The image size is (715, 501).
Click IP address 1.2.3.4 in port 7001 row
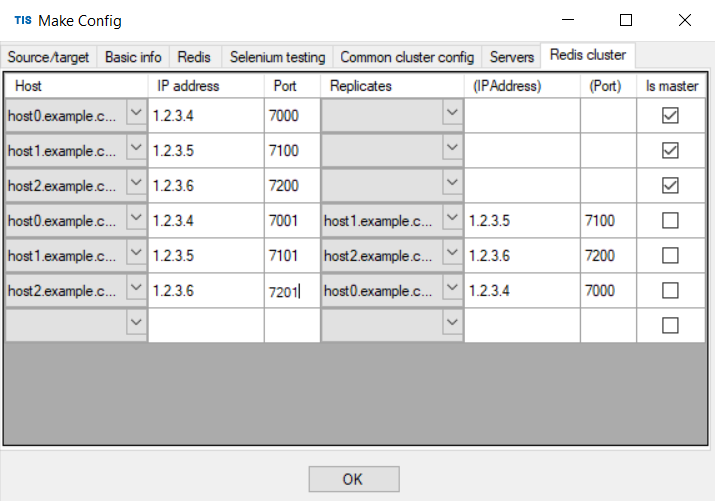pos(206,221)
